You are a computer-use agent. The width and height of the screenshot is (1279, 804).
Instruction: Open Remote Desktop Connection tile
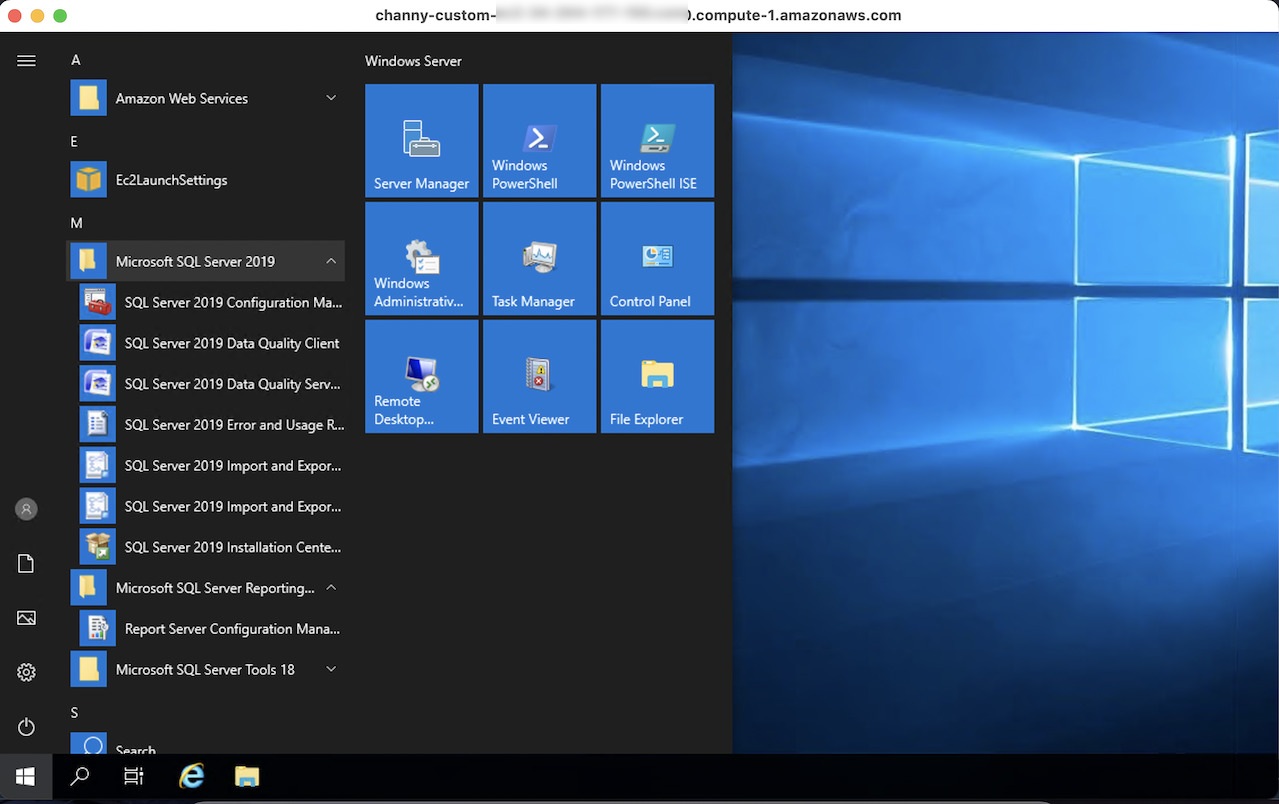(421, 377)
